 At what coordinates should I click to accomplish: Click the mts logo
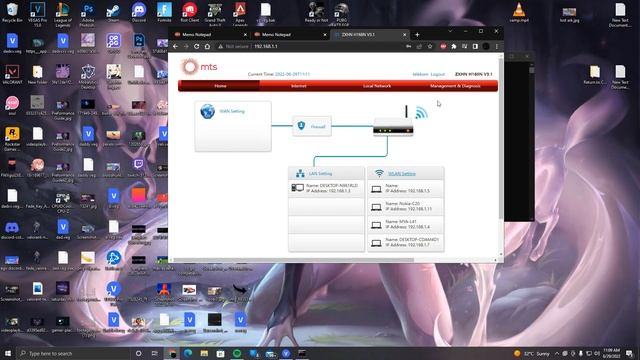tap(199, 67)
